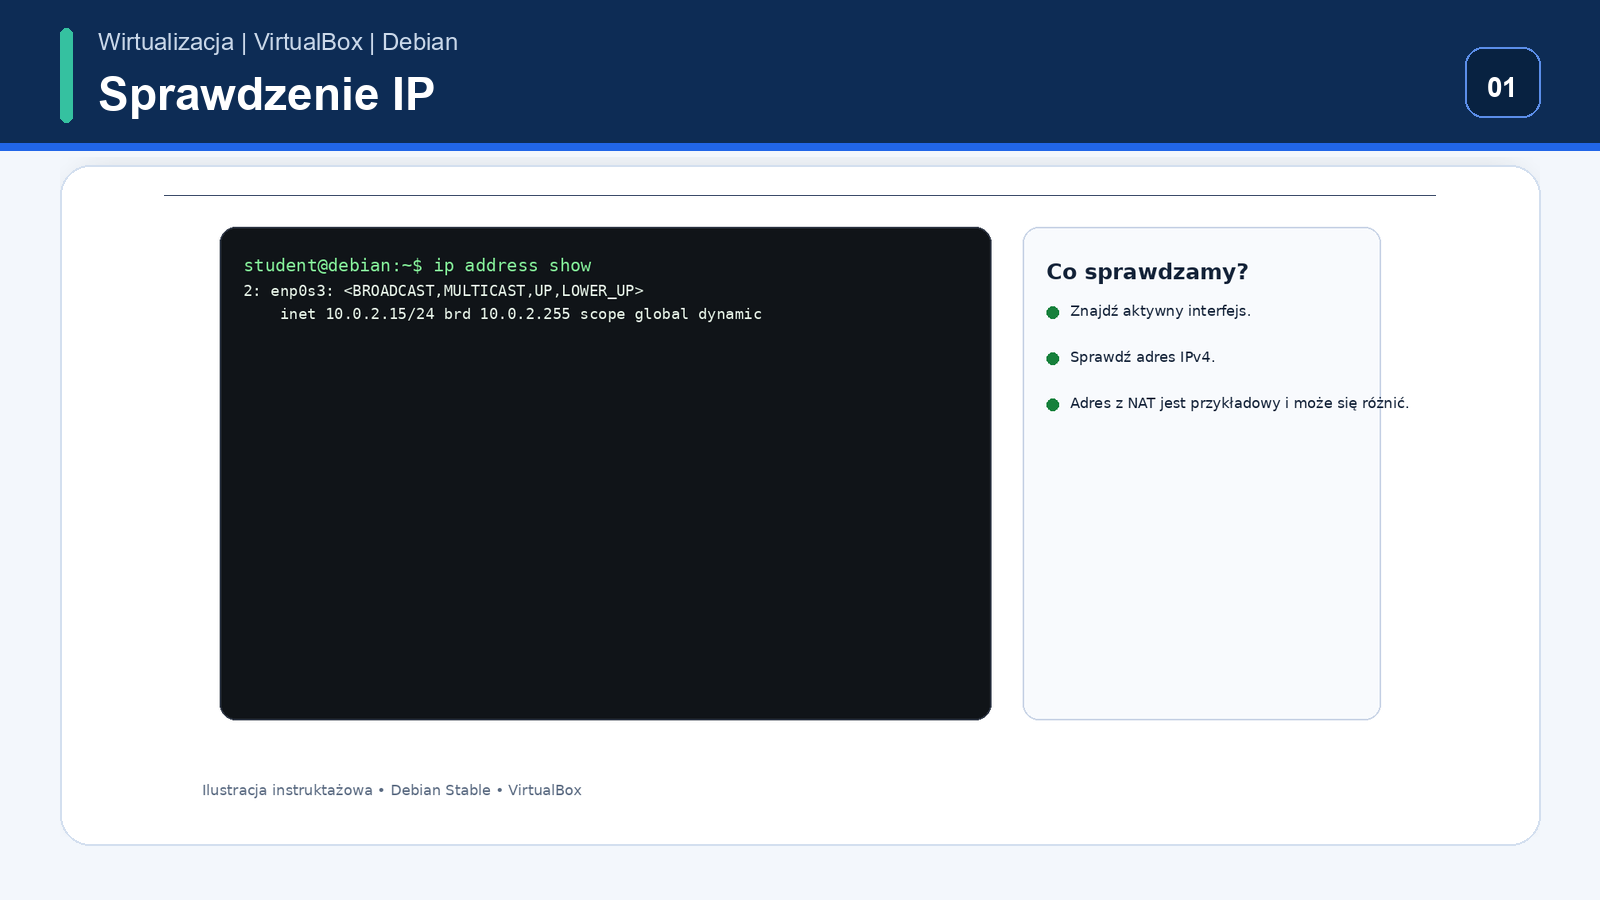Click green dot beside 'Sprawdź adres IPv4'
This screenshot has width=1600, height=900.
(1052, 359)
